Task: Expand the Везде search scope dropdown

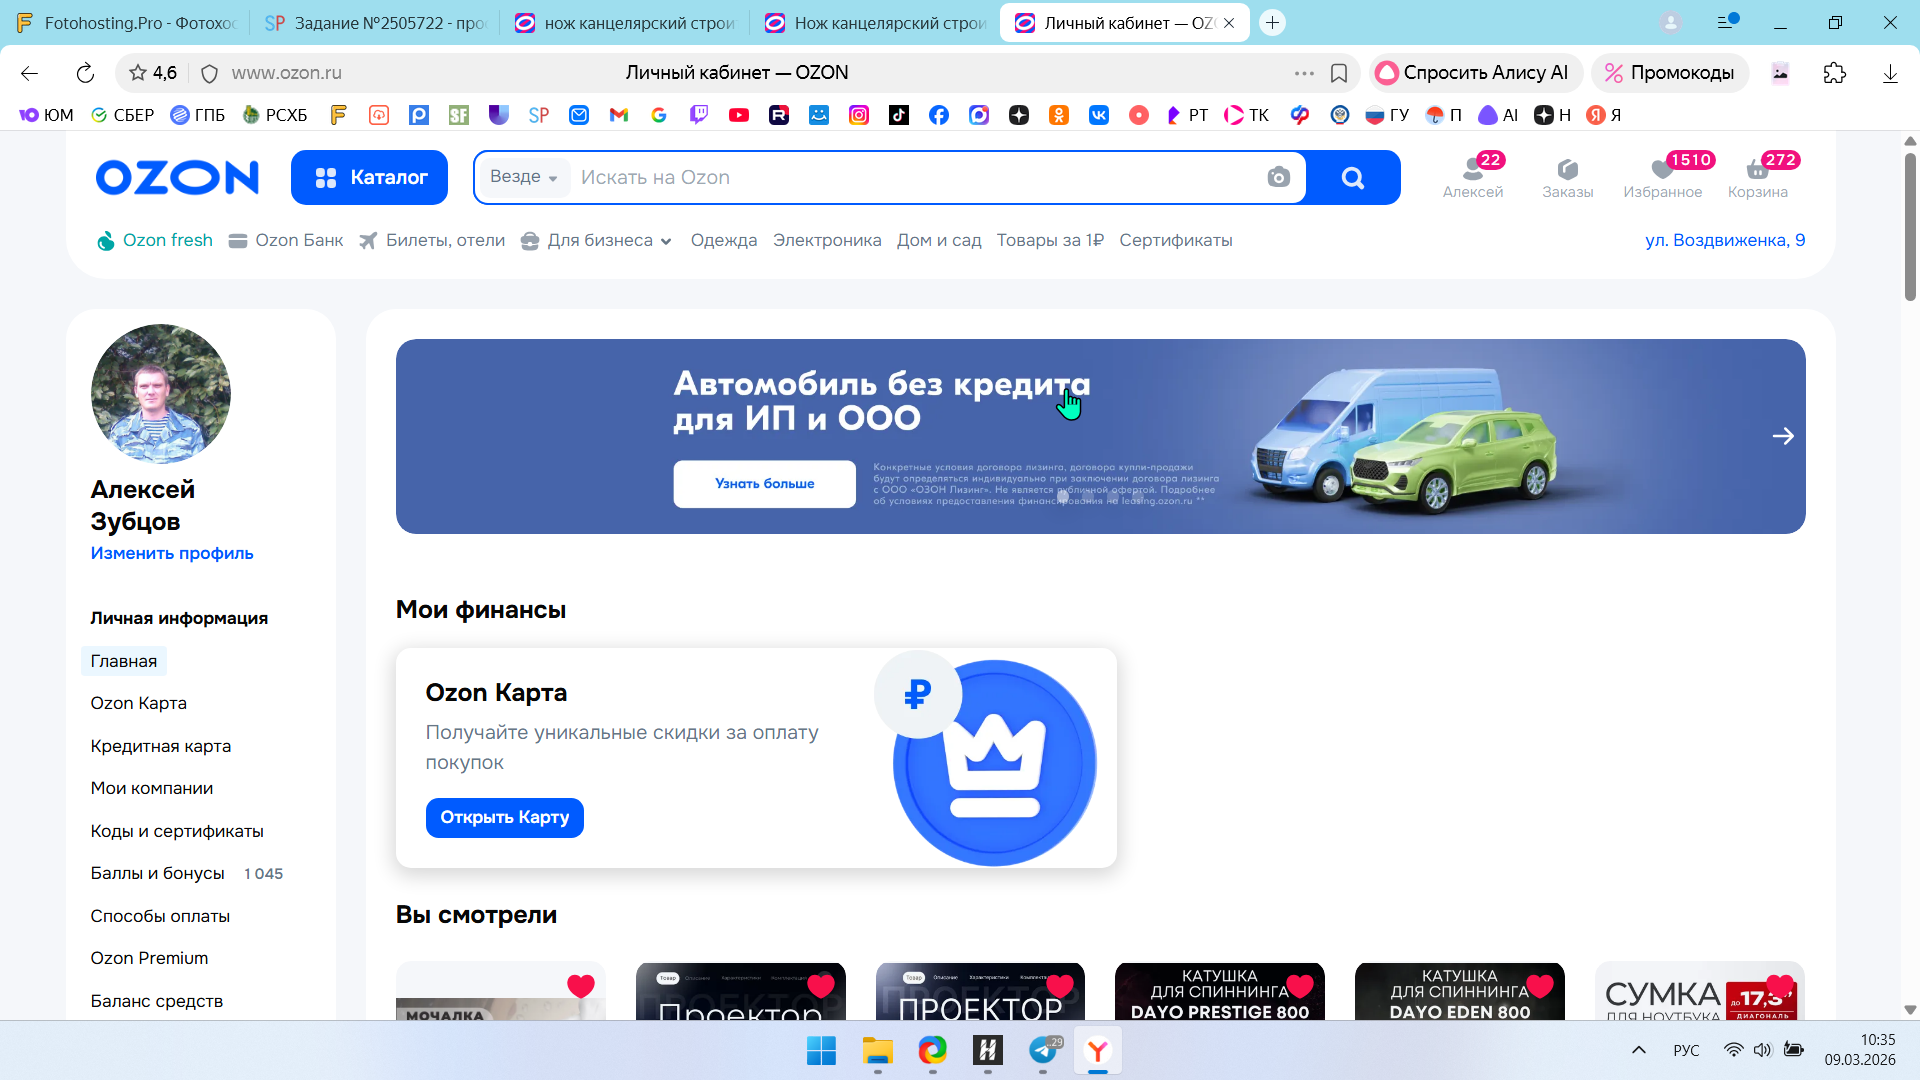Action: pos(523,177)
